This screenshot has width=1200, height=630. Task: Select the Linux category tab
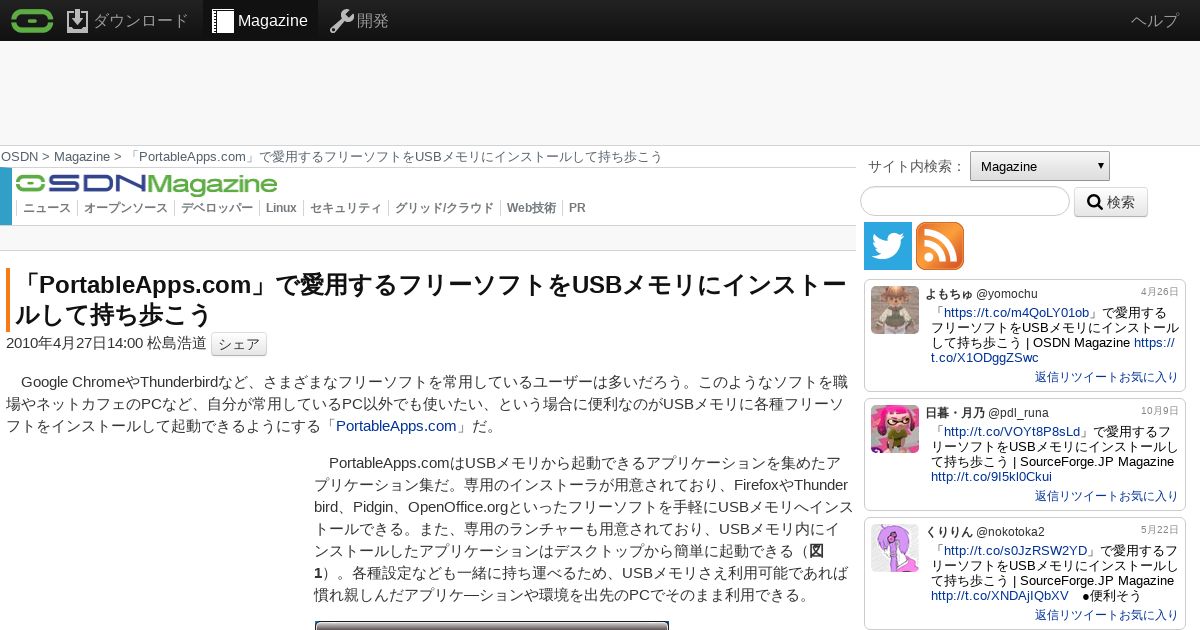pos(281,208)
